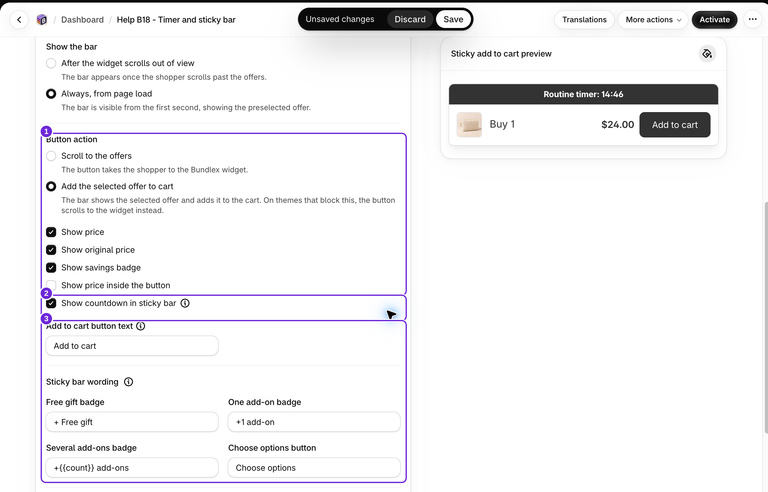Click the $24.00 price in preview
The image size is (768, 492).
click(618, 124)
